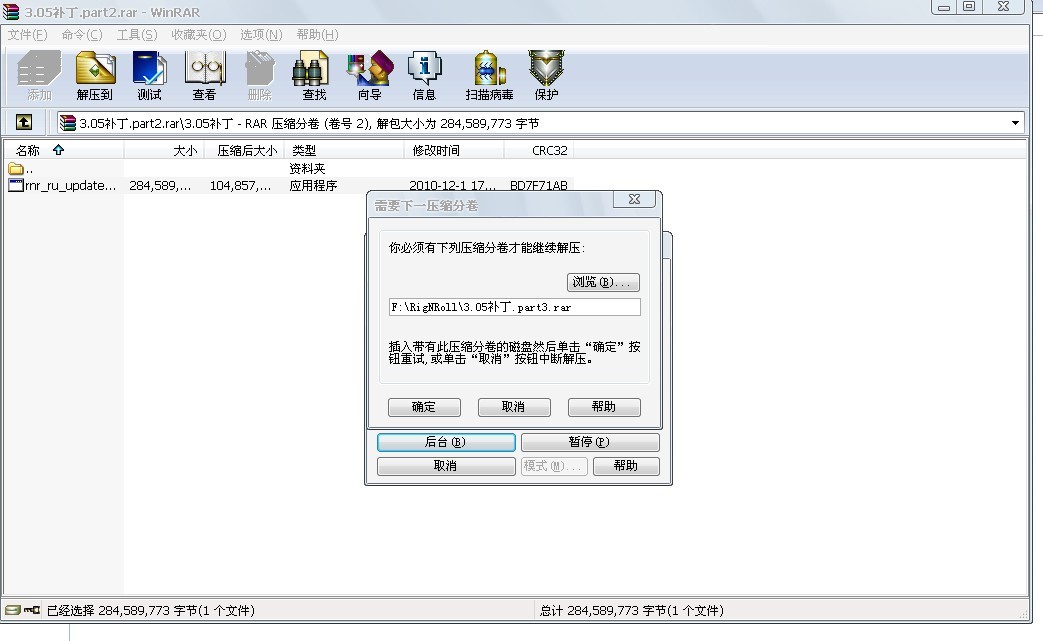The image size is (1043, 641).
Task: Click the key icon in status bar
Action: point(31,610)
